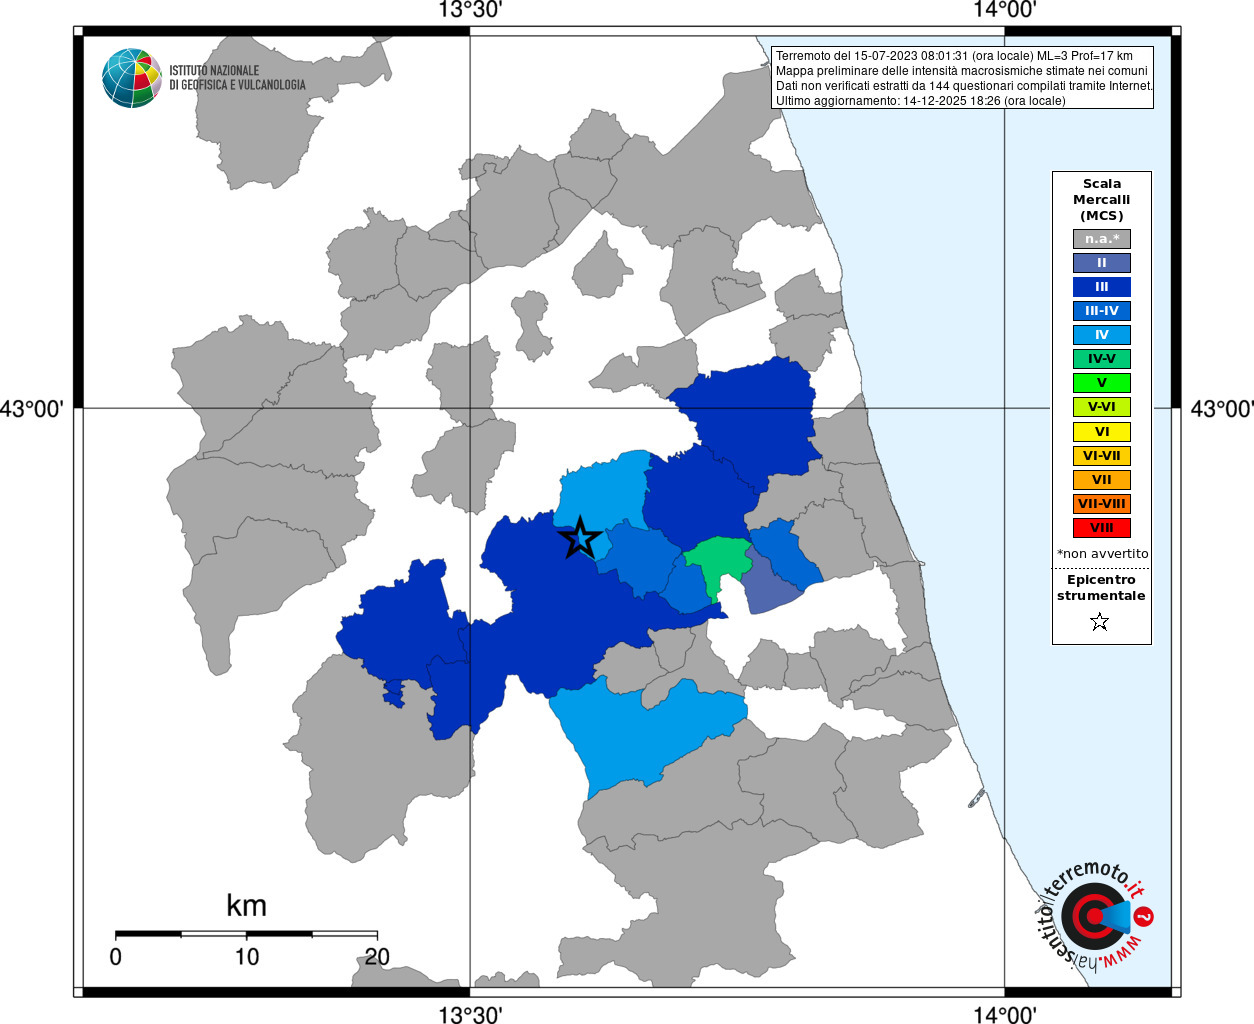Viewport: 1254px width, 1024px height.
Task: Select the VII-VIII legend swatch
Action: [x=1102, y=504]
